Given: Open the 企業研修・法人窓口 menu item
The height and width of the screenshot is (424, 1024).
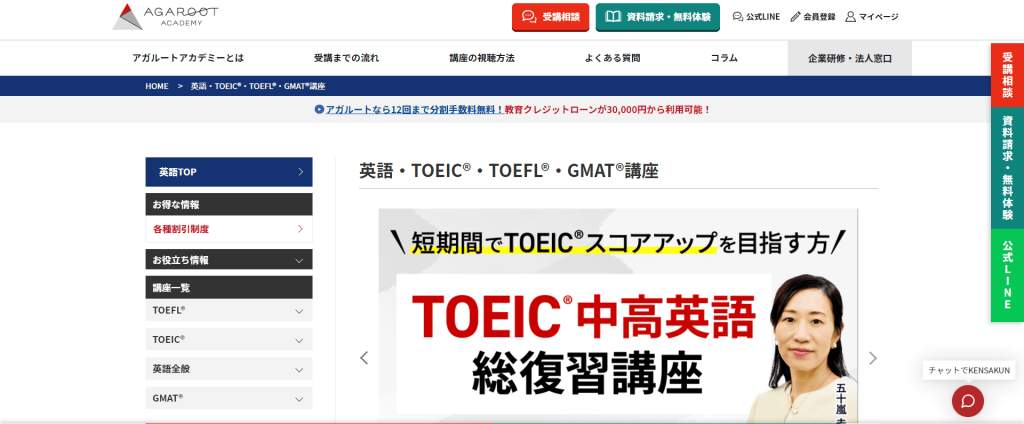Looking at the screenshot, I should point(850,58).
